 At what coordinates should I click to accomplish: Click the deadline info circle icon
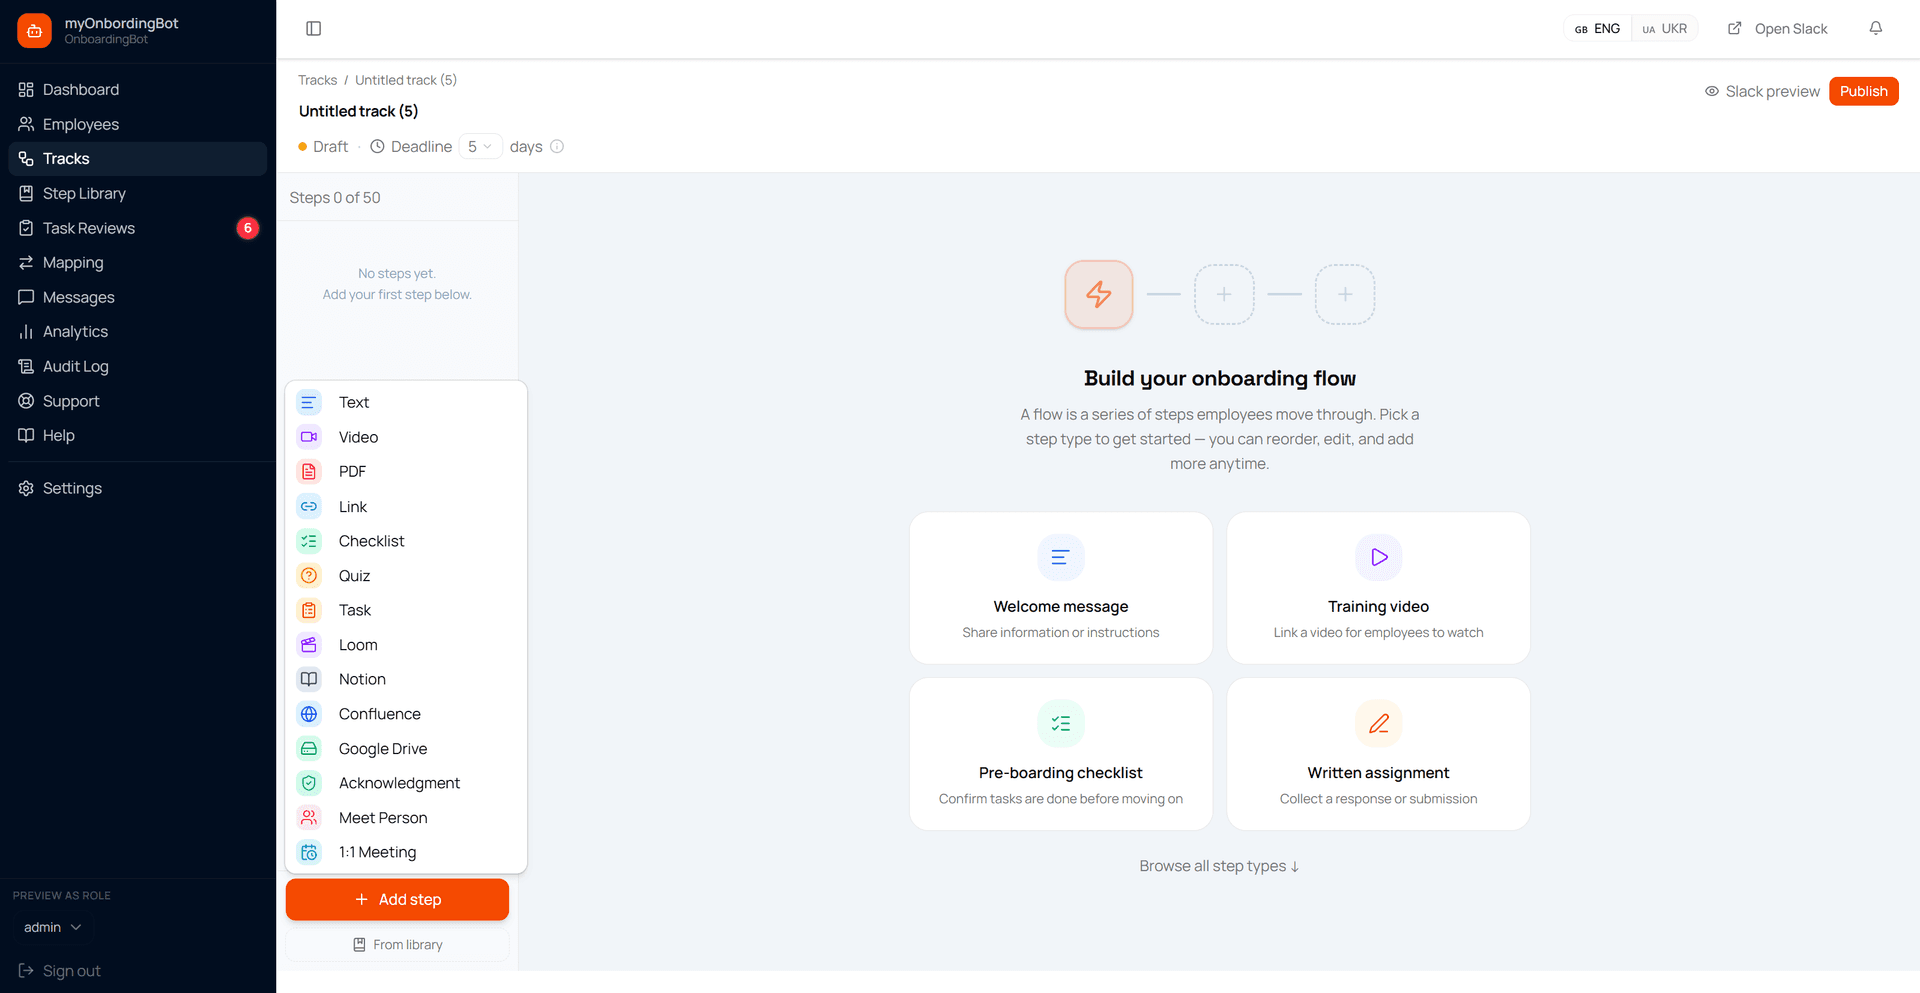coord(557,146)
